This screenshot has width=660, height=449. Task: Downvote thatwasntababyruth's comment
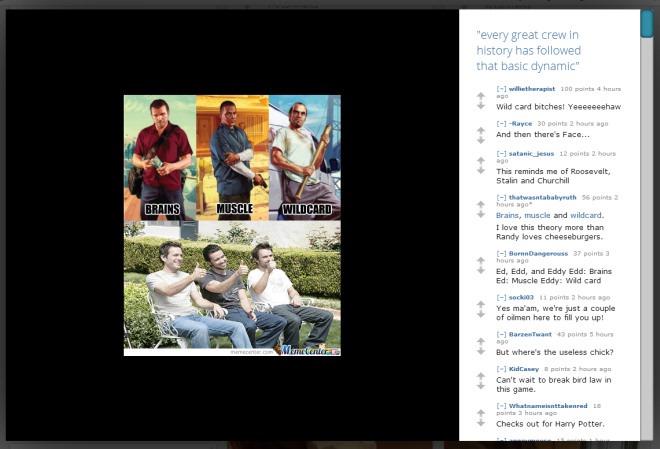click(481, 214)
